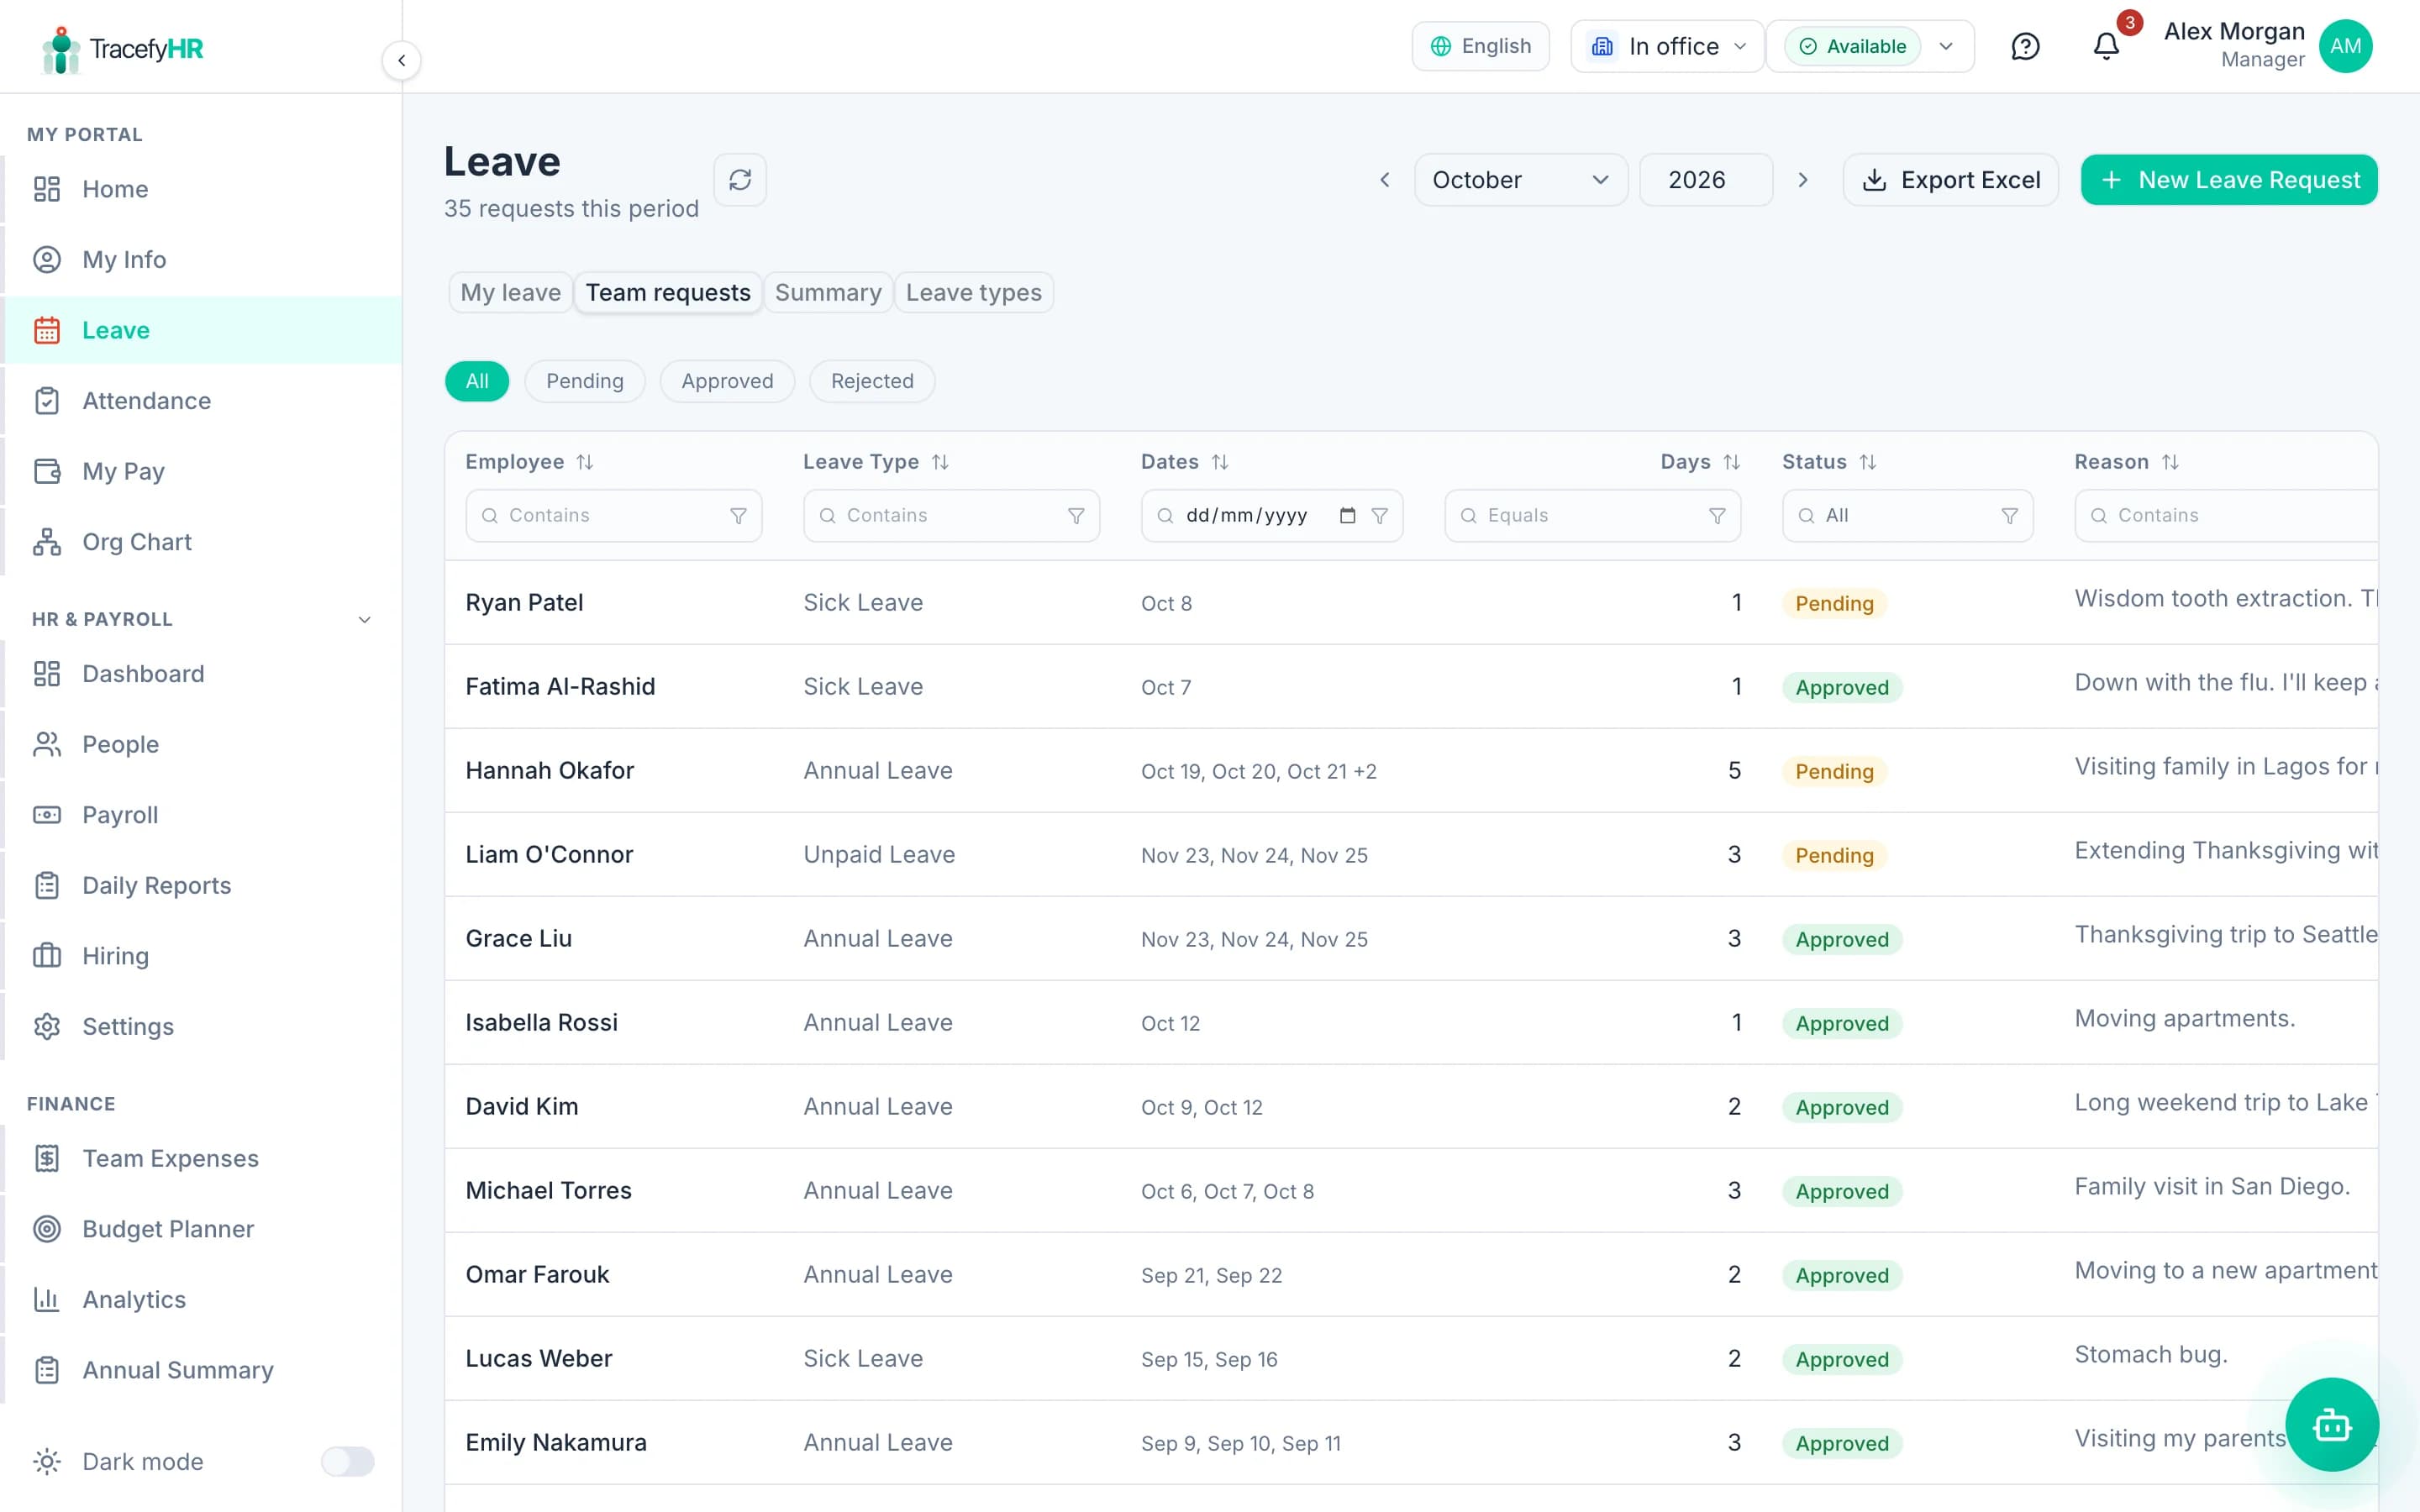Click the Days Equals filter field
2420x1512 pixels.
[x=1592, y=516]
